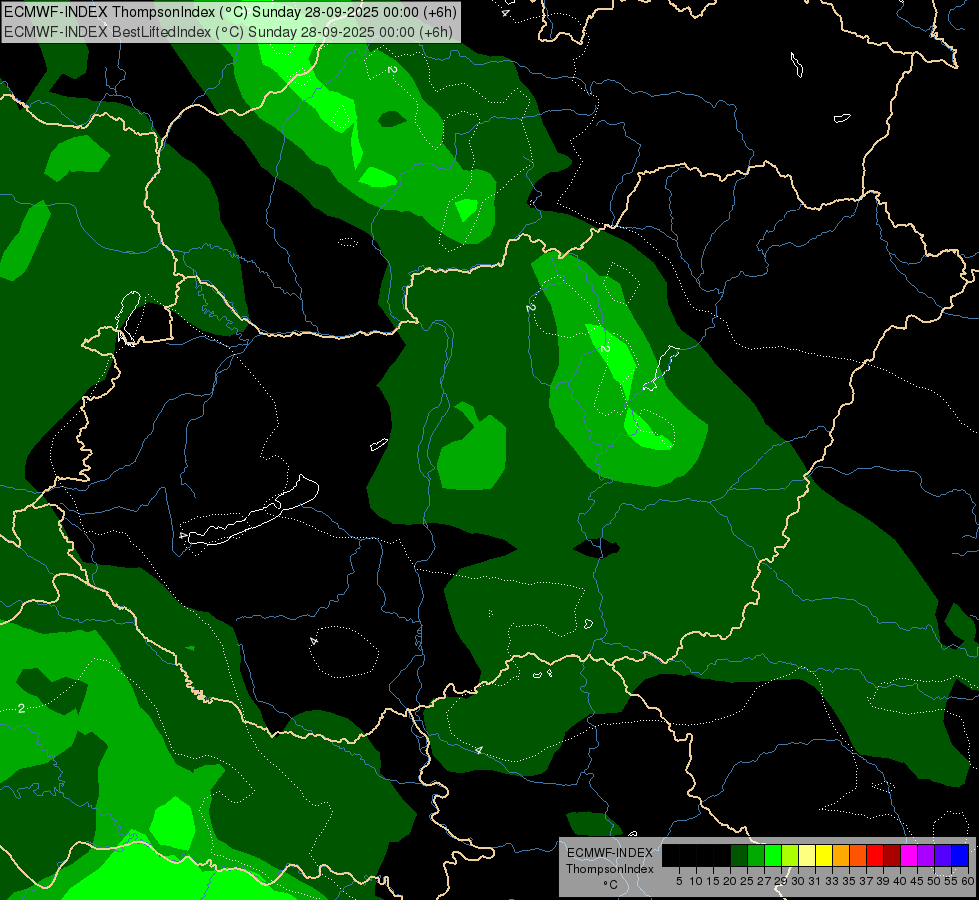Select the indigo 50–55 legend swatch
The width and height of the screenshot is (979, 900).
coord(943,855)
